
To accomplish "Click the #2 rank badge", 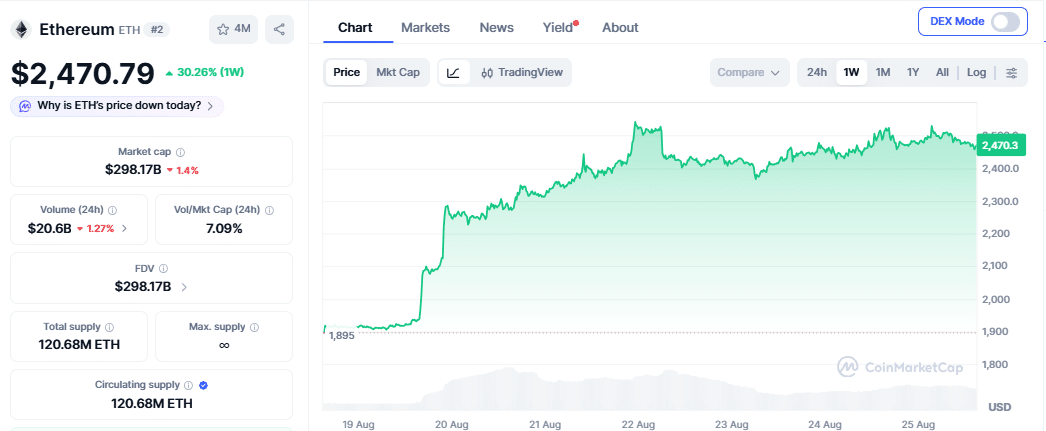I will [159, 29].
